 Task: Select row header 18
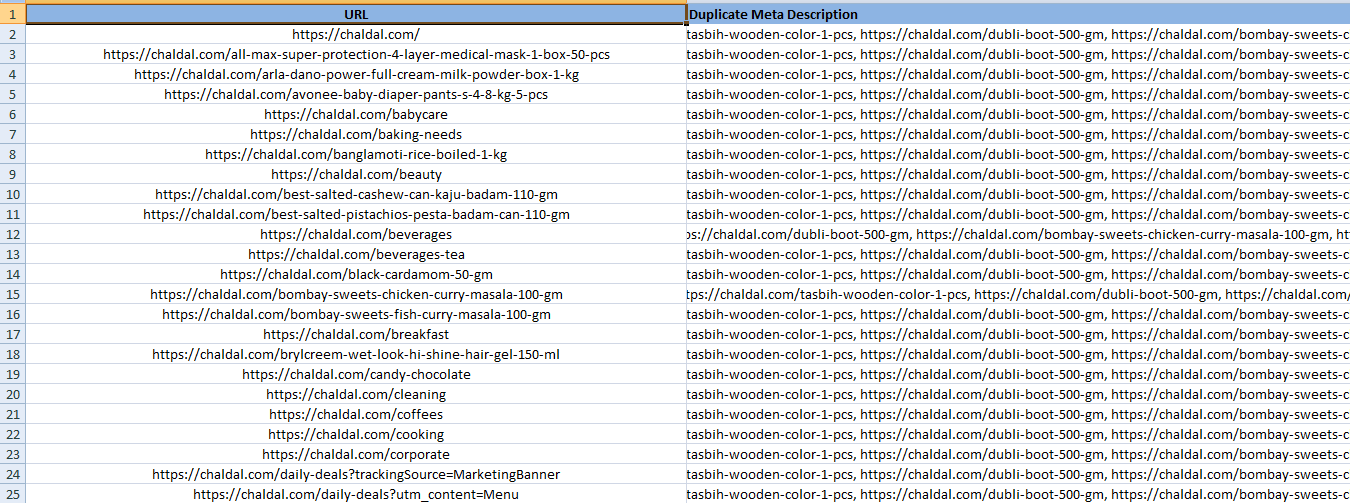[x=12, y=354]
